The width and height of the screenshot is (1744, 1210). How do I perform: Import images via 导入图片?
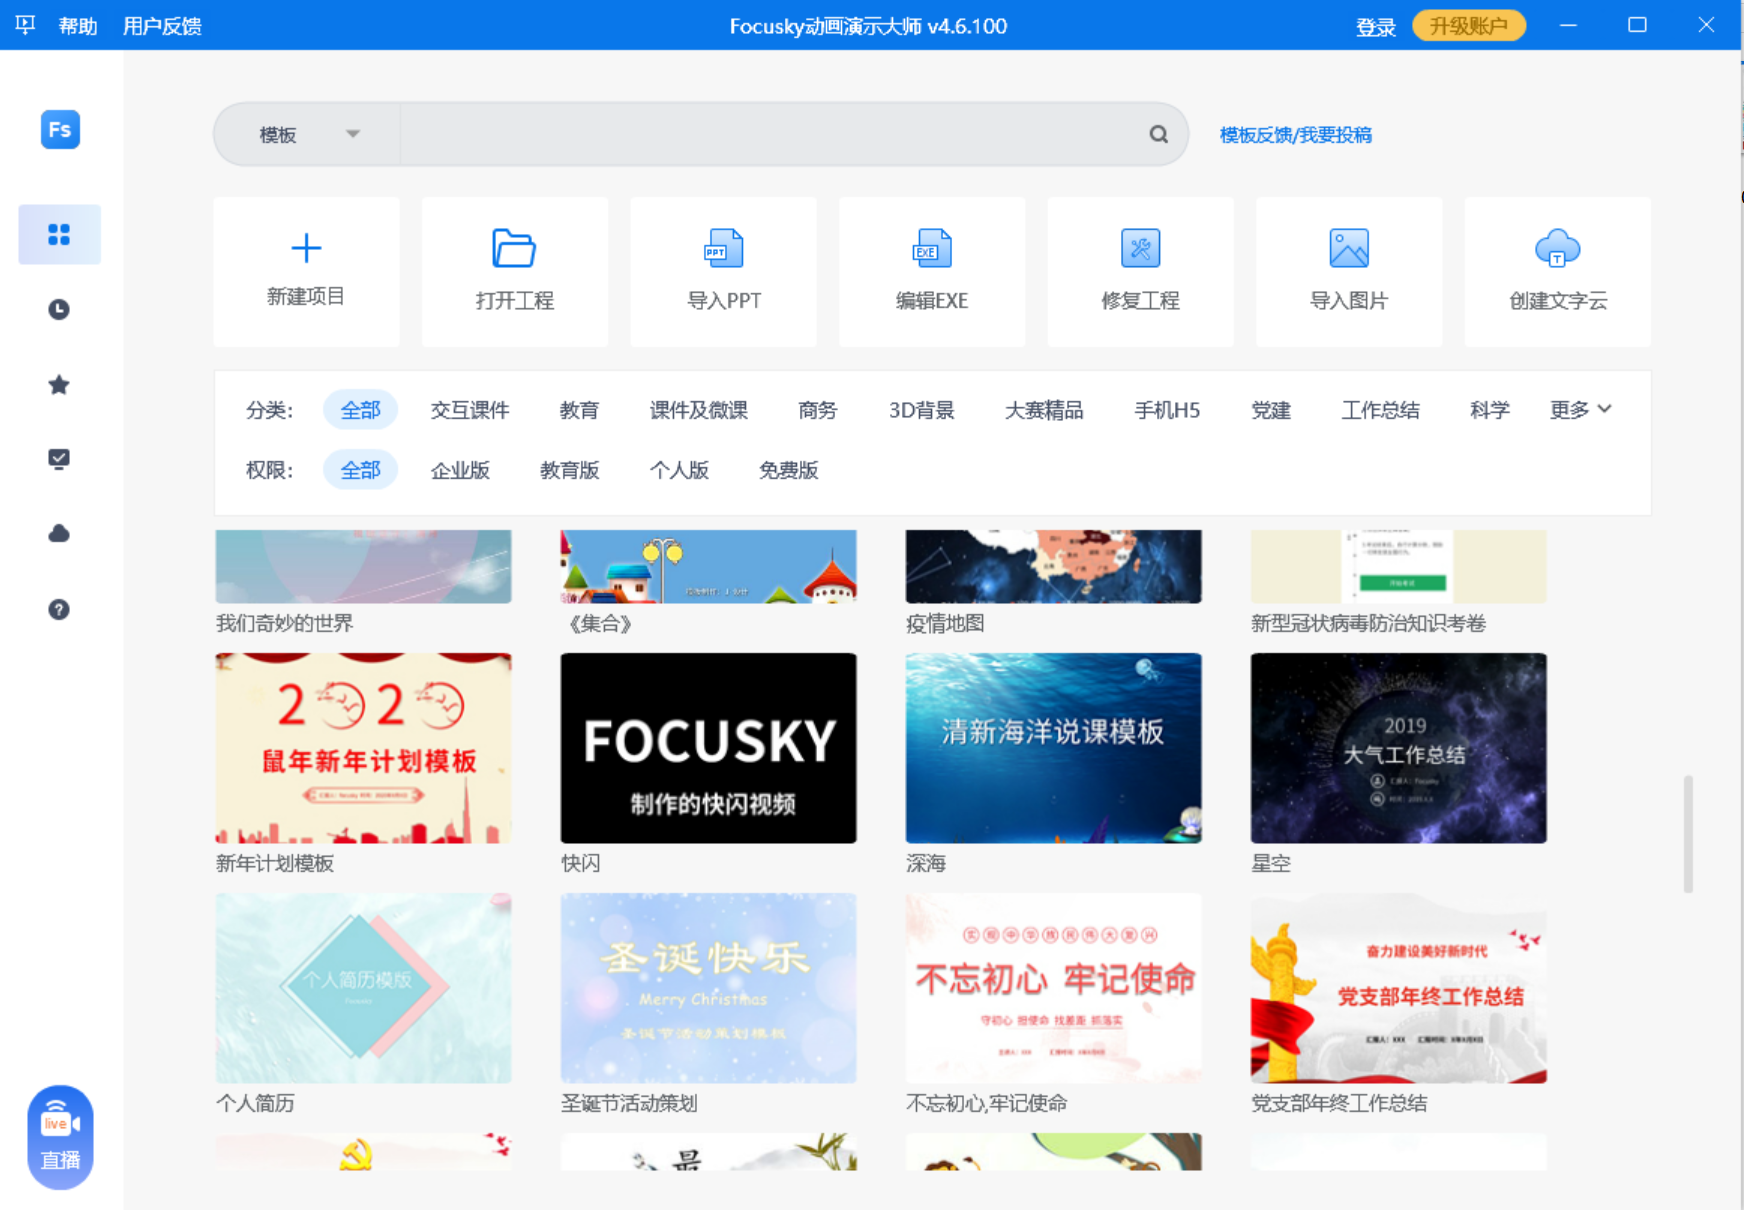coord(1349,272)
